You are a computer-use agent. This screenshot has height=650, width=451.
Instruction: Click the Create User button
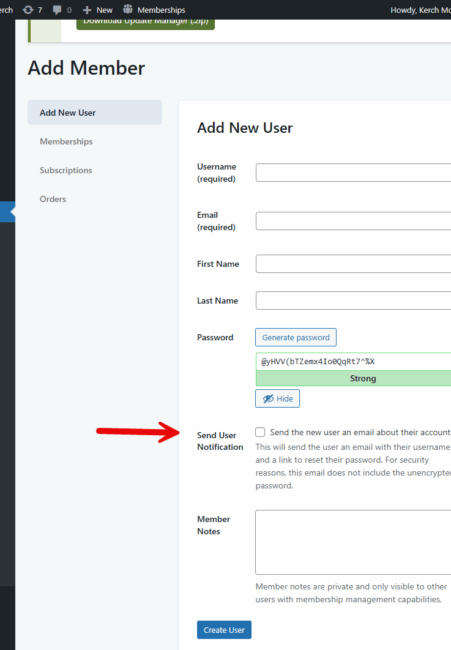[x=224, y=630]
